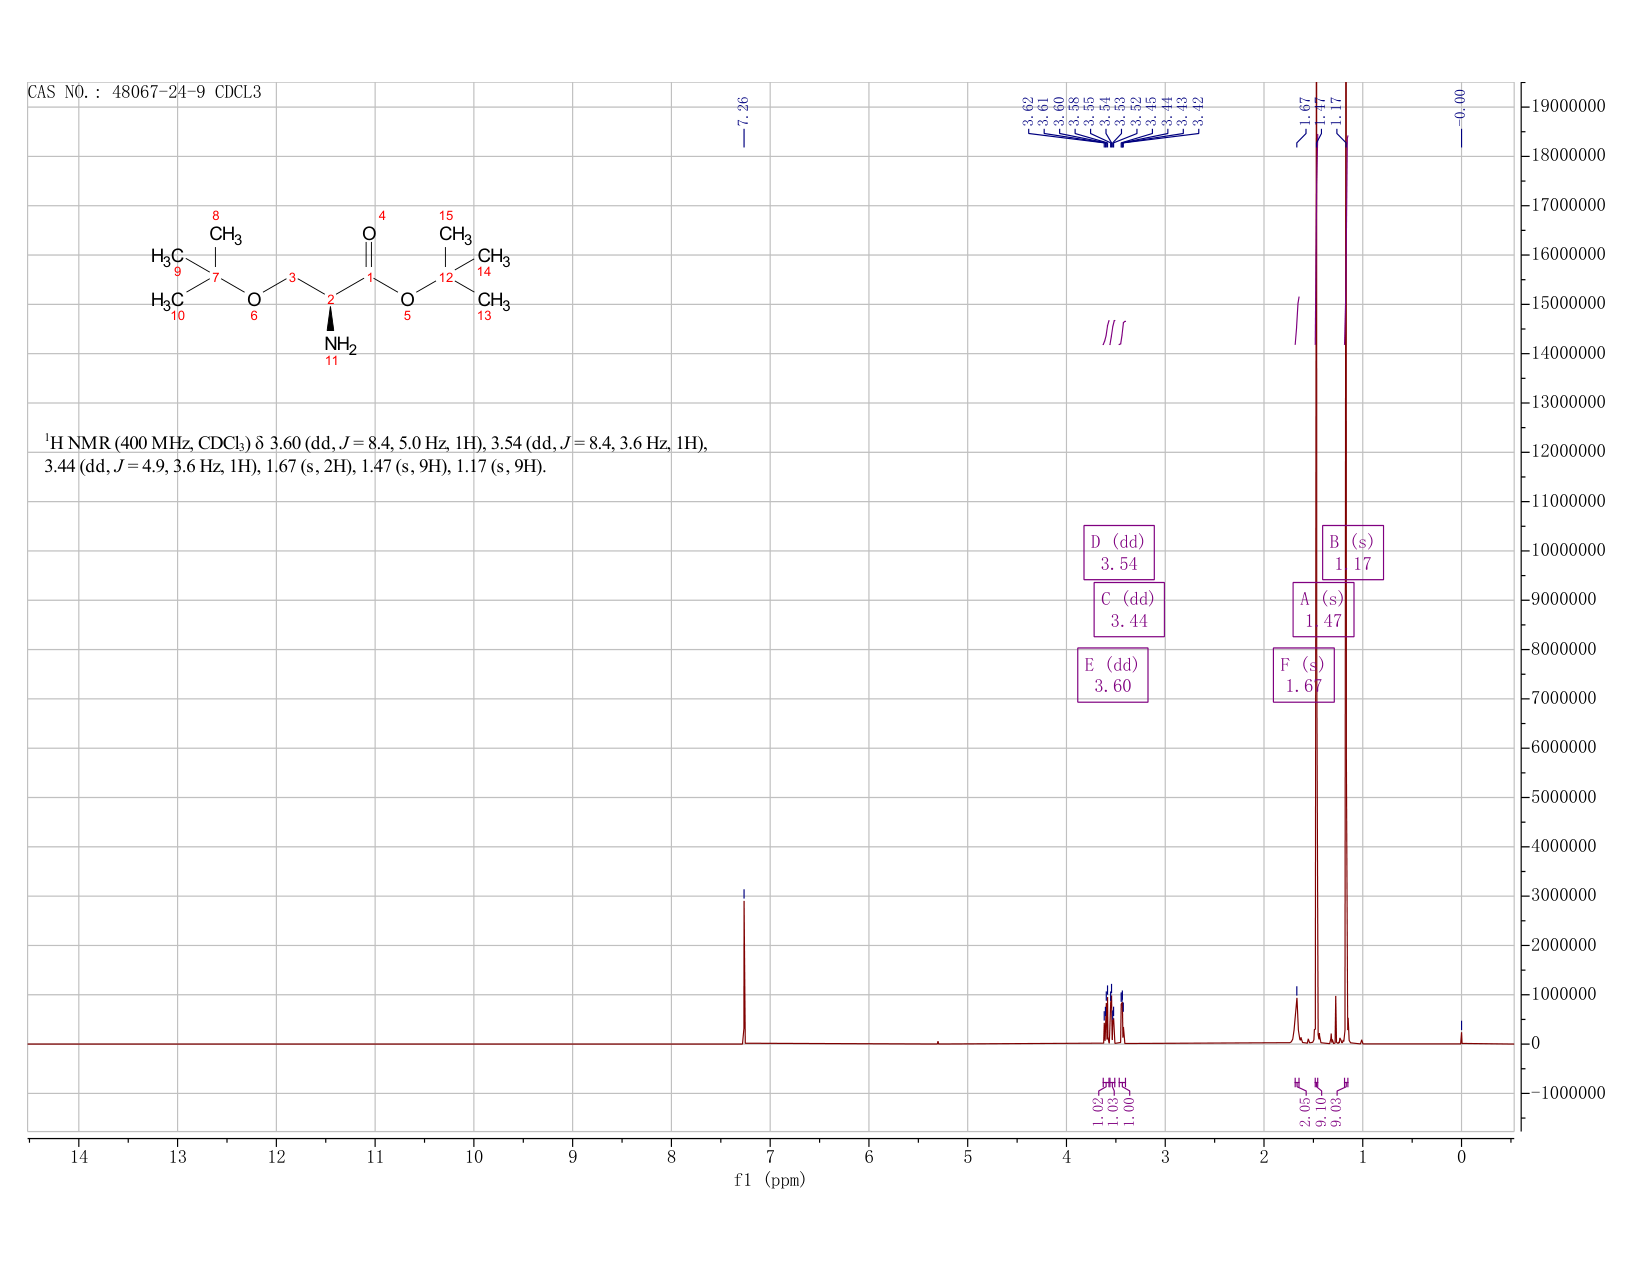Viewport: 1650px width, 1275px height.
Task: Select the CH3 group labeled 15
Action: click(455, 235)
